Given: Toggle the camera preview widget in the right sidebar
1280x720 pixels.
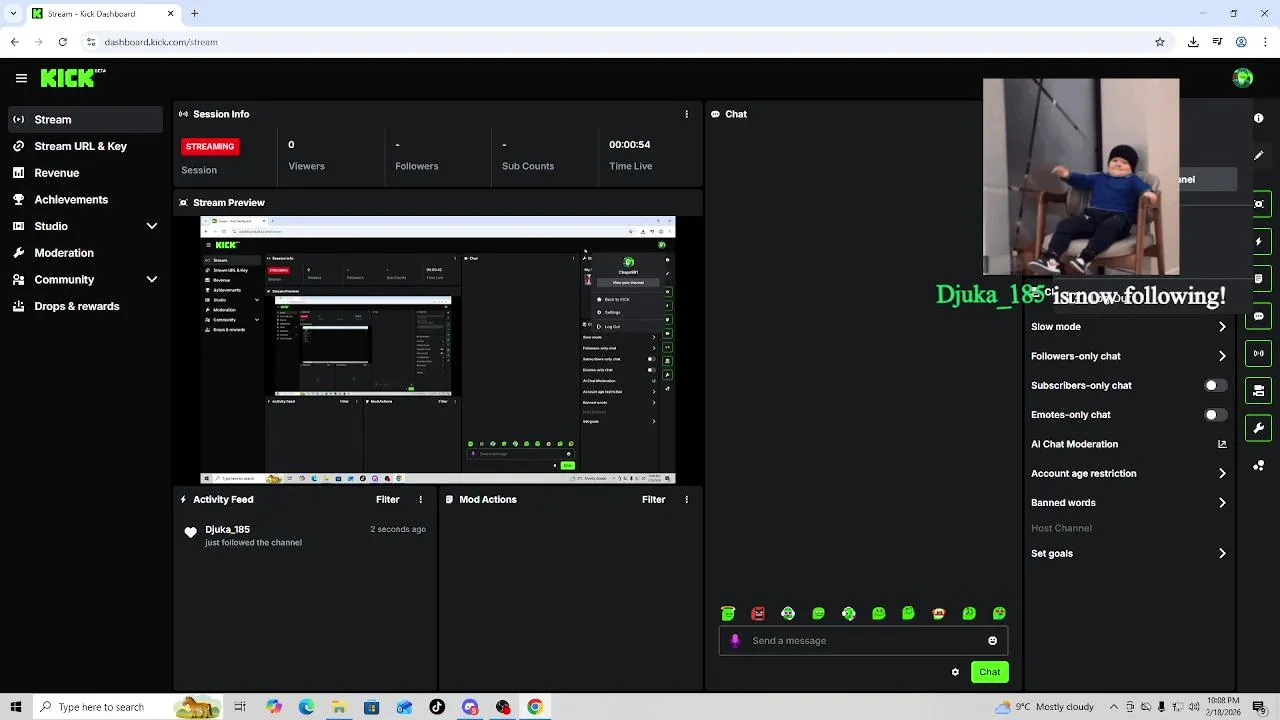Looking at the screenshot, I should (x=1259, y=204).
